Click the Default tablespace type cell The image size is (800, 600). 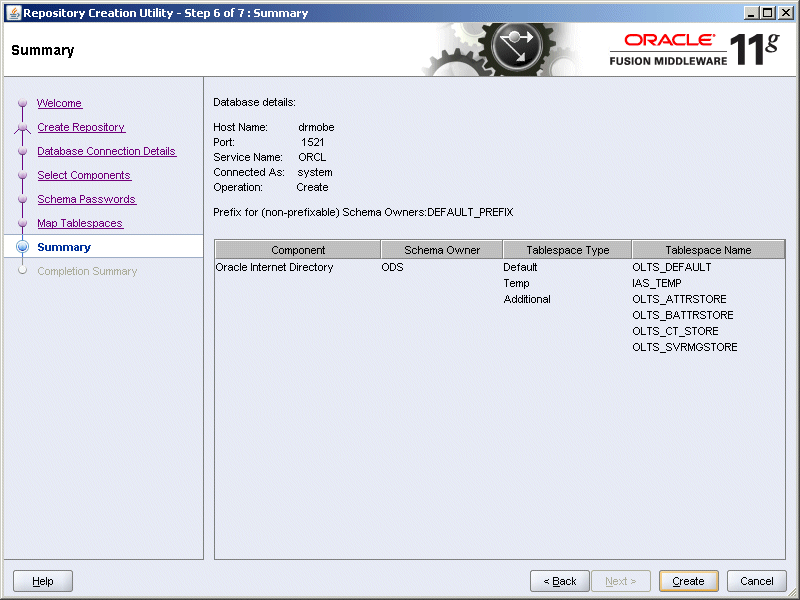pyautogui.click(x=520, y=267)
